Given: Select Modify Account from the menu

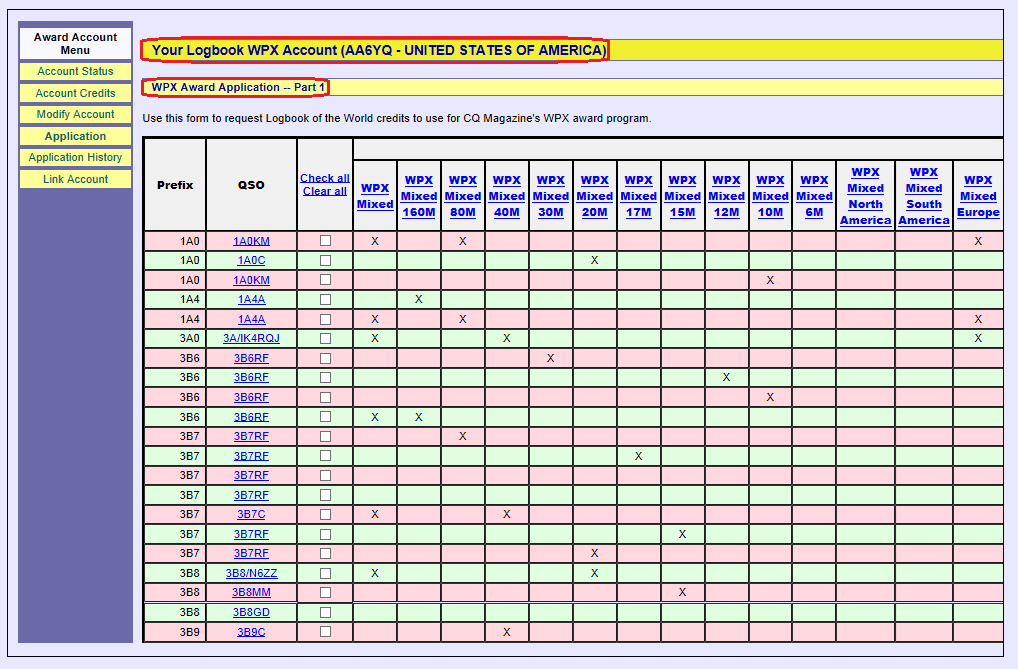Looking at the screenshot, I should pyautogui.click(x=75, y=115).
